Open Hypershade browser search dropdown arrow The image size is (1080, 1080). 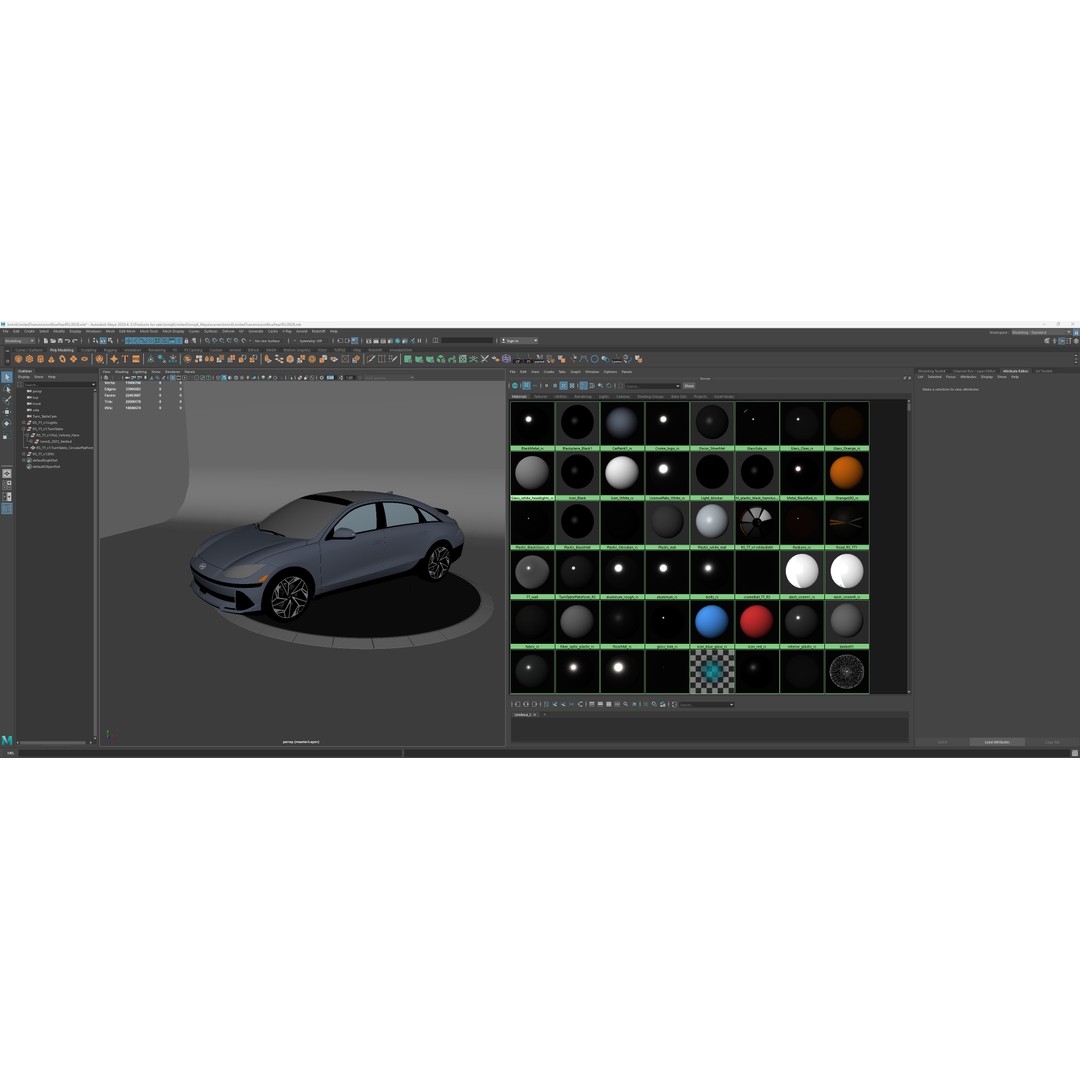[x=678, y=386]
